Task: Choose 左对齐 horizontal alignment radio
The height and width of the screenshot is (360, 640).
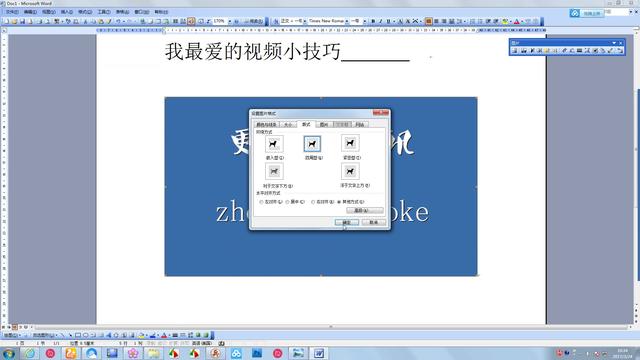Action: coord(262,202)
